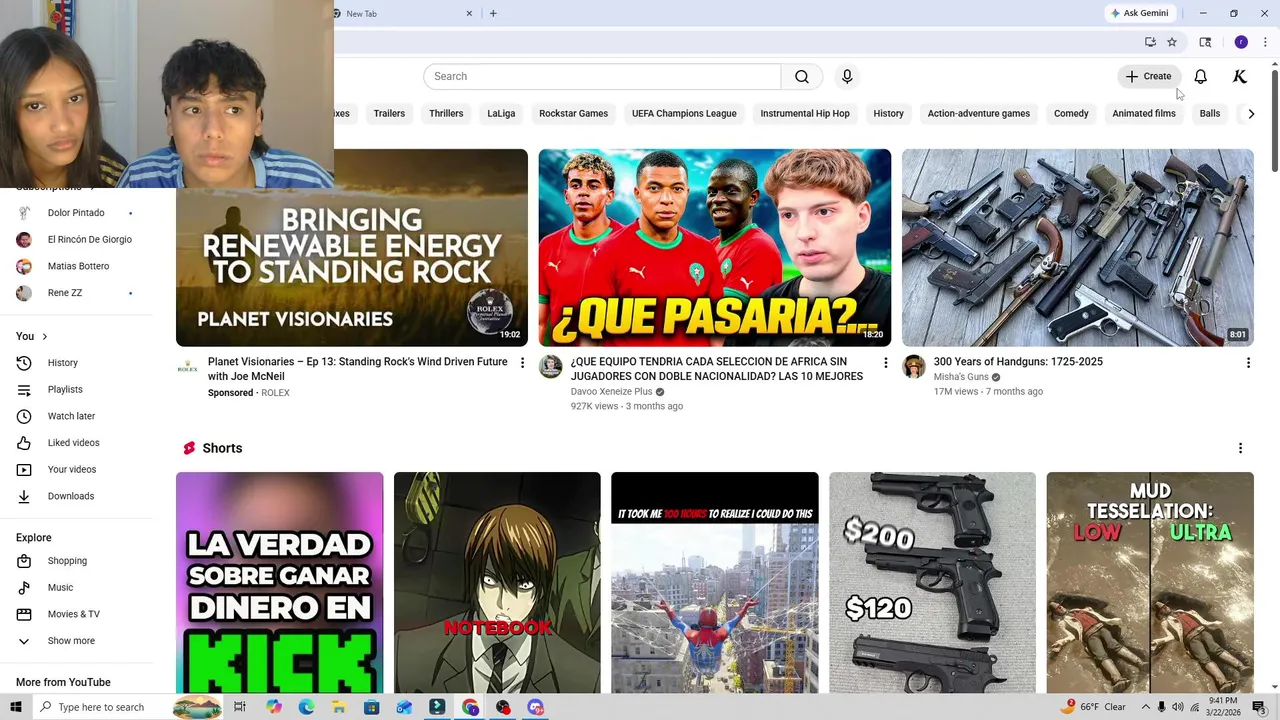The image size is (1280, 720).
Task: Open the Spider-Man 100 hours short
Action: point(714,583)
